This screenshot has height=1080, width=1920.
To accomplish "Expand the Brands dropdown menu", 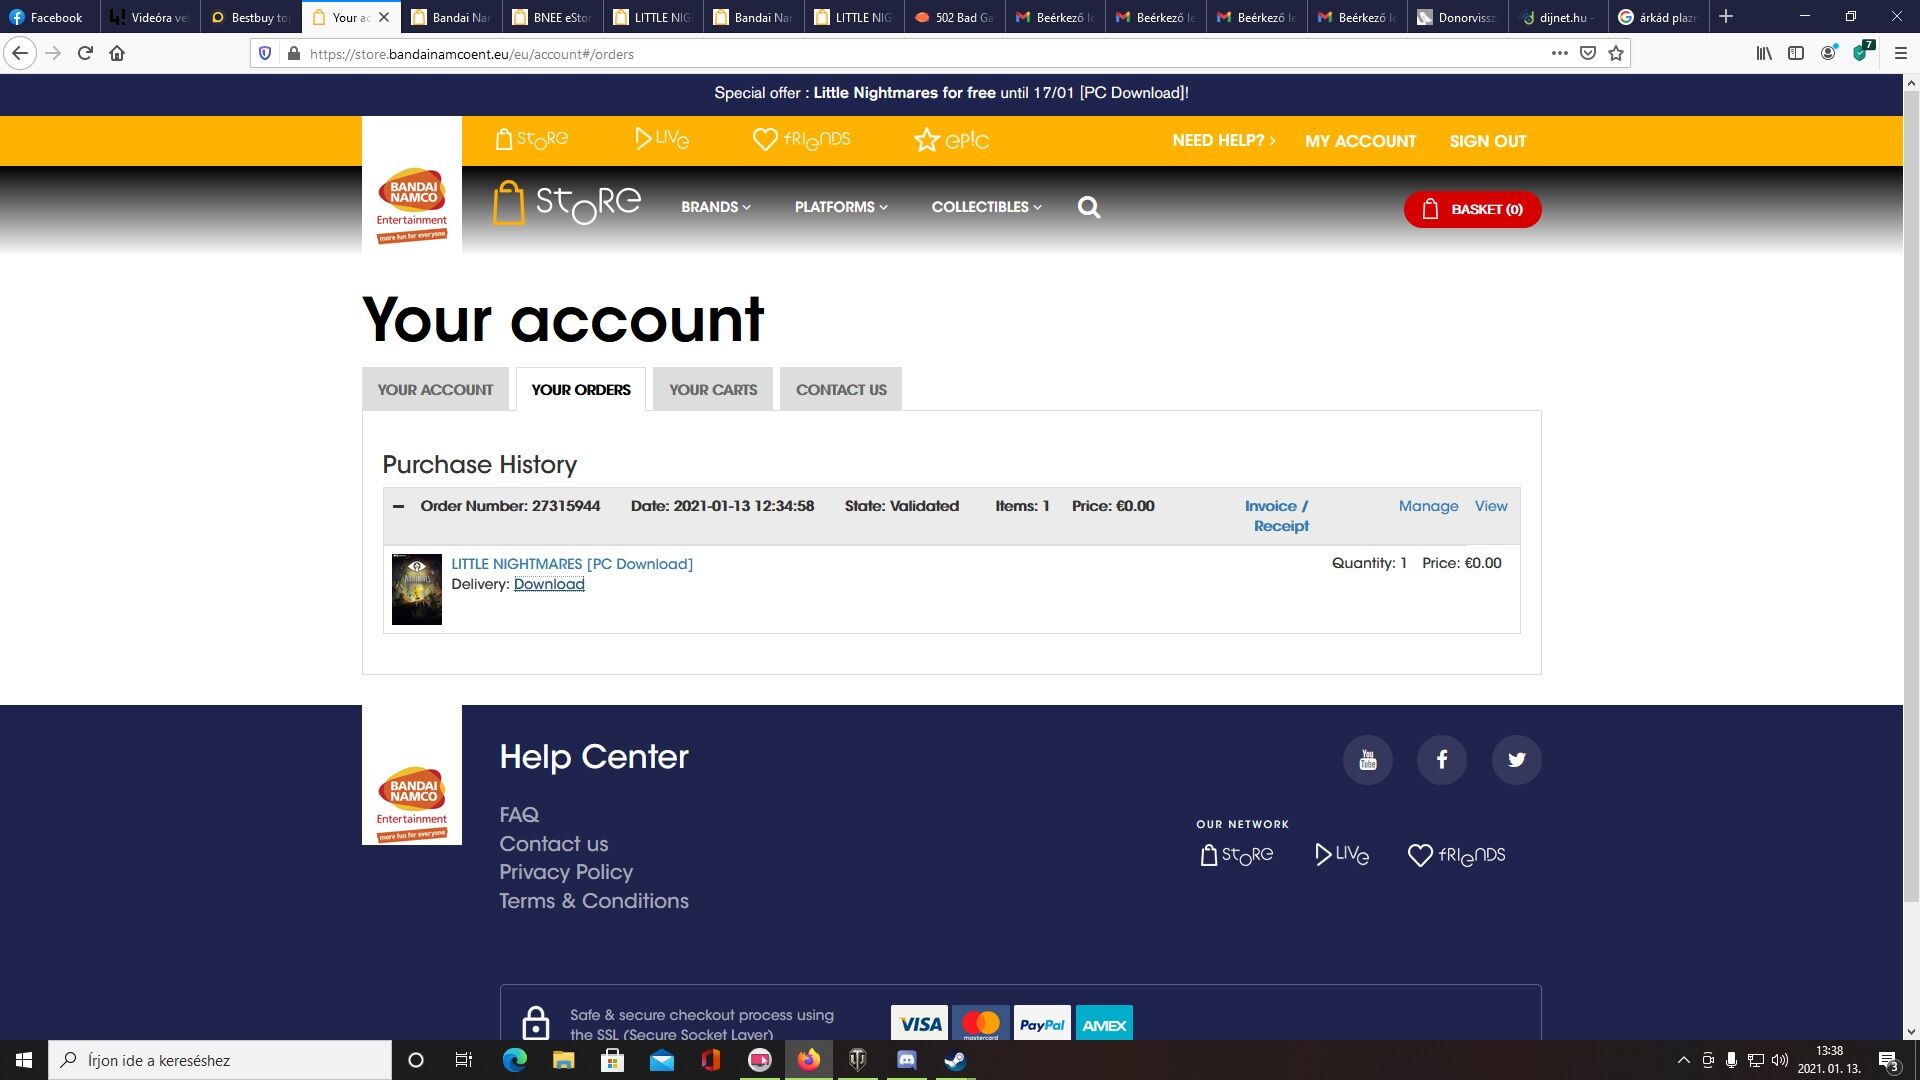I will click(x=716, y=207).
